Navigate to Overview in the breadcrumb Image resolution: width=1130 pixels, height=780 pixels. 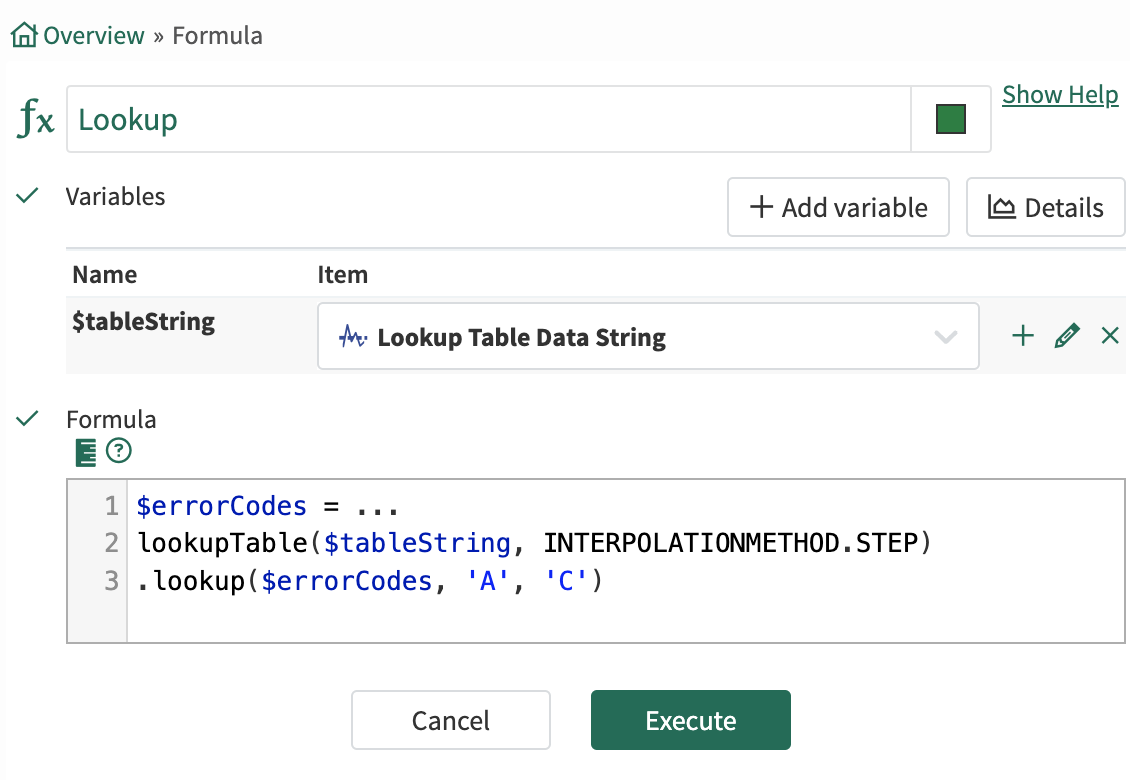coord(94,36)
